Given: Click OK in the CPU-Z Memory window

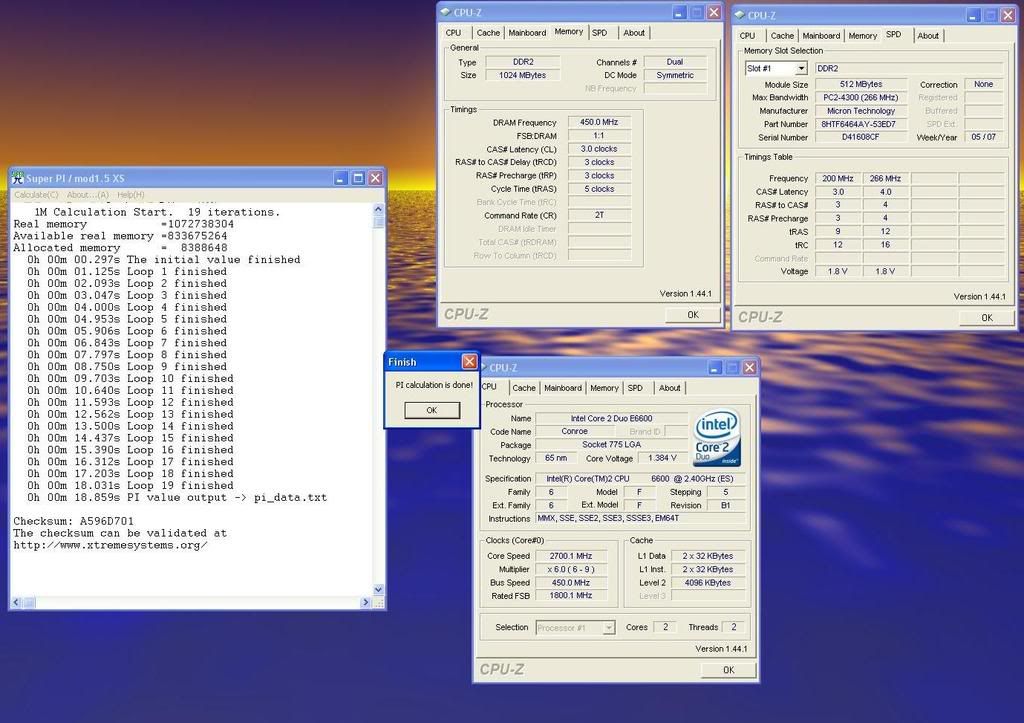Looking at the screenshot, I should (x=692, y=314).
